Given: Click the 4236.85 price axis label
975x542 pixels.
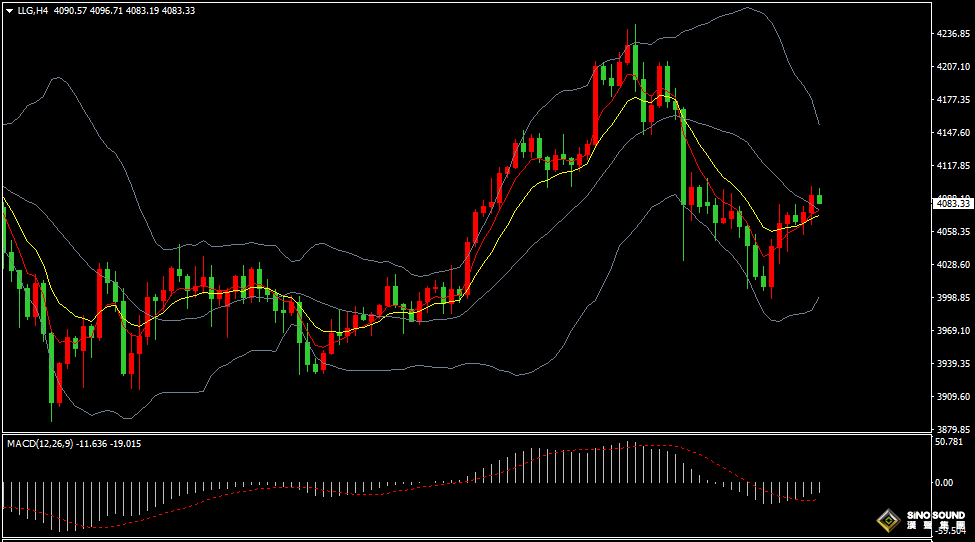Looking at the screenshot, I should pos(952,34).
